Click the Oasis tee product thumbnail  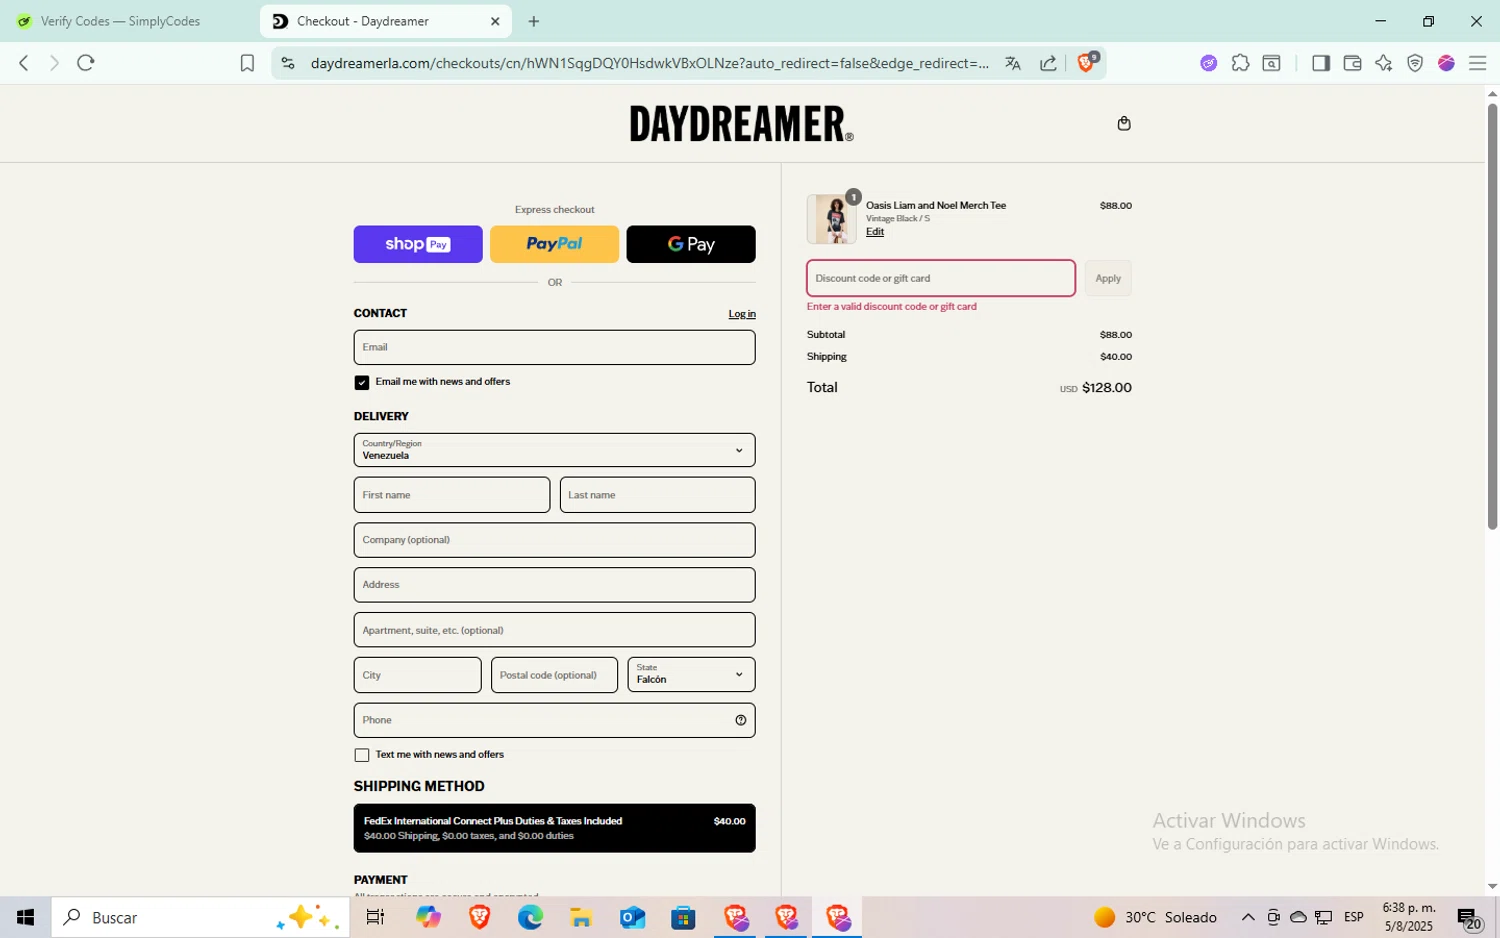[x=832, y=219]
